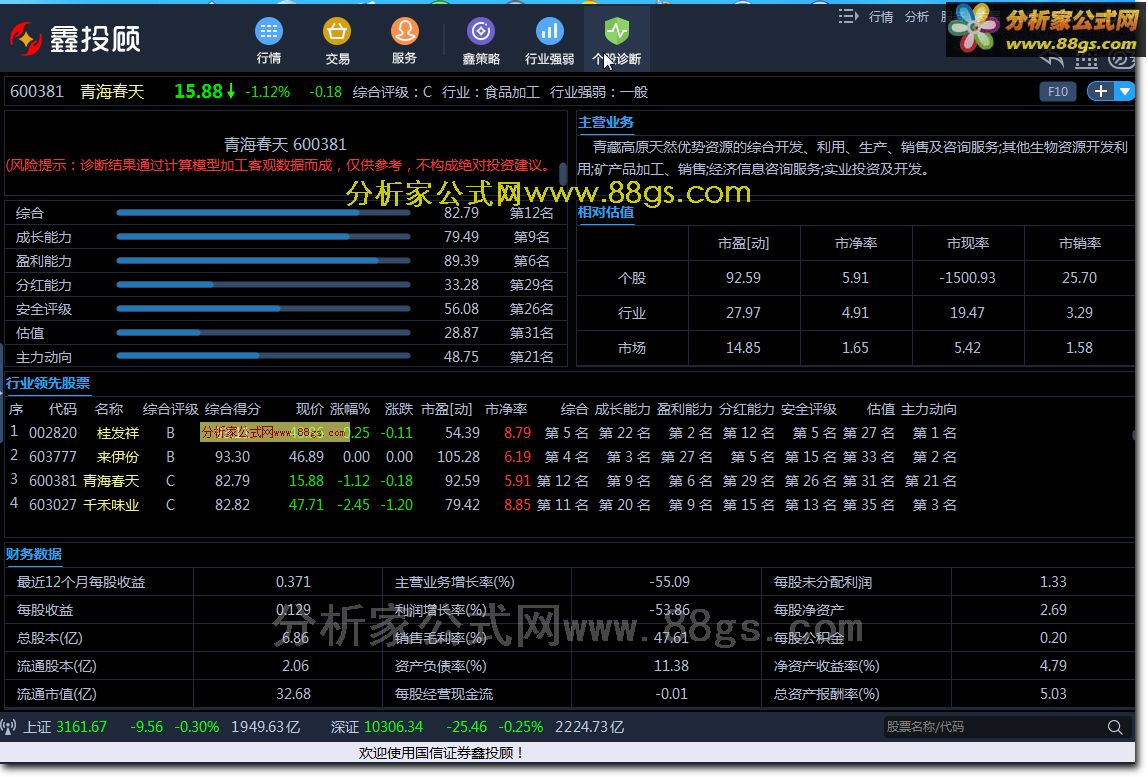1148x777 pixels.
Task: Click the 市净率 column header in leaders table
Action: tap(506, 409)
